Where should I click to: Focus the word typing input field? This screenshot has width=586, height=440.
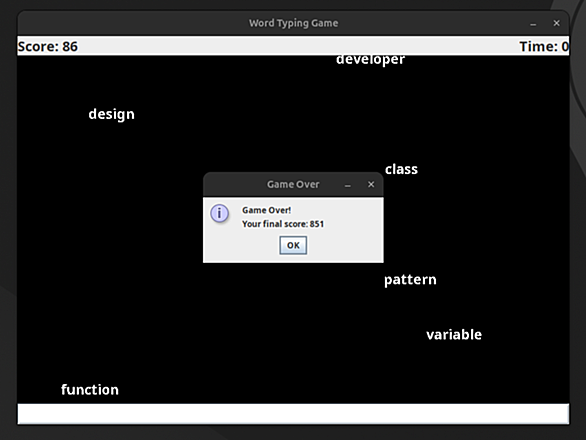tap(293, 414)
